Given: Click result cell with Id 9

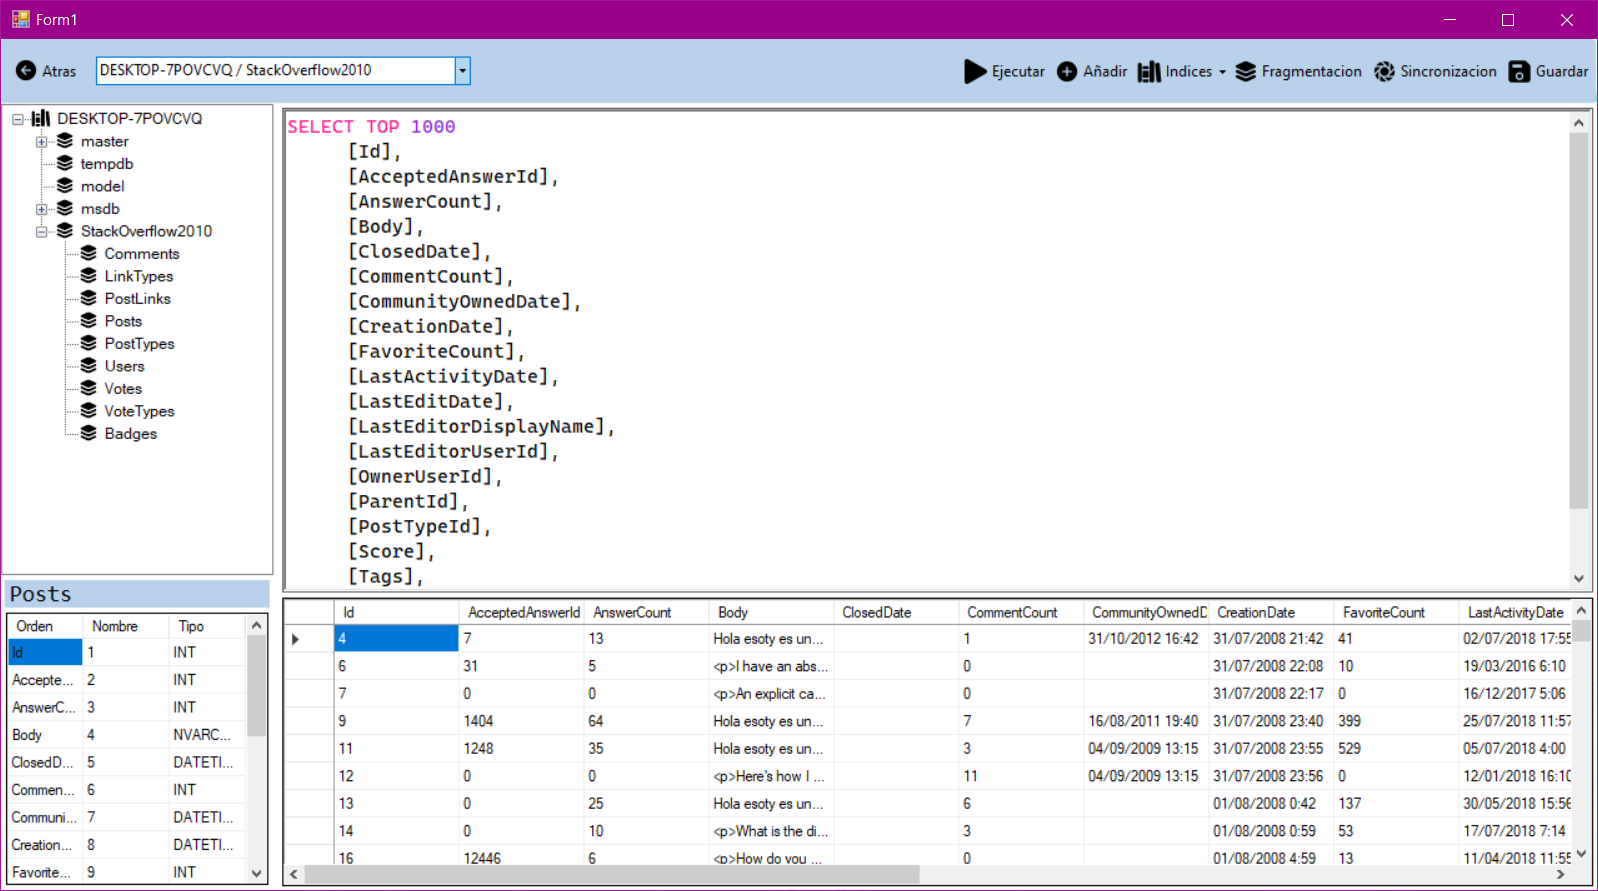Looking at the screenshot, I should [396, 721].
